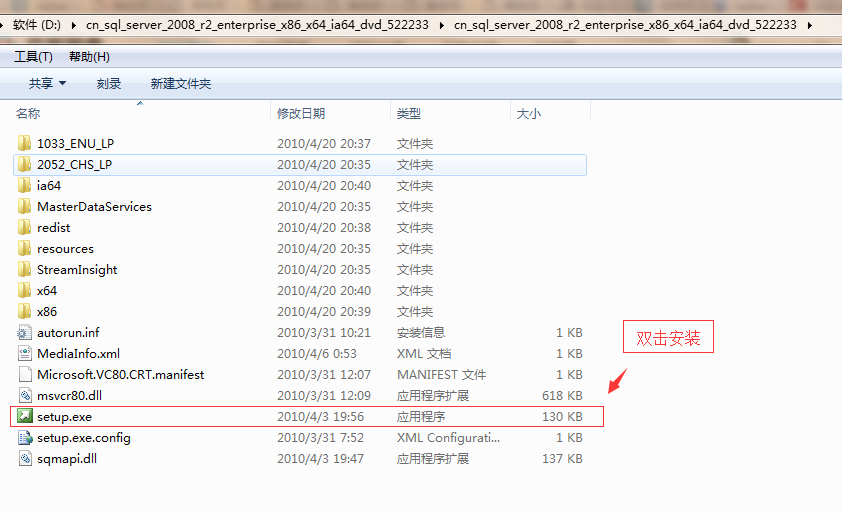Select the 1033_ENU_LP folder icon
The image size is (842, 513).
(x=24, y=143)
